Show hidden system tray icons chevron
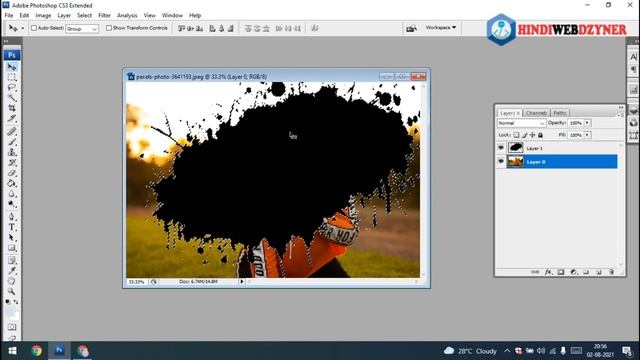 [507, 351]
